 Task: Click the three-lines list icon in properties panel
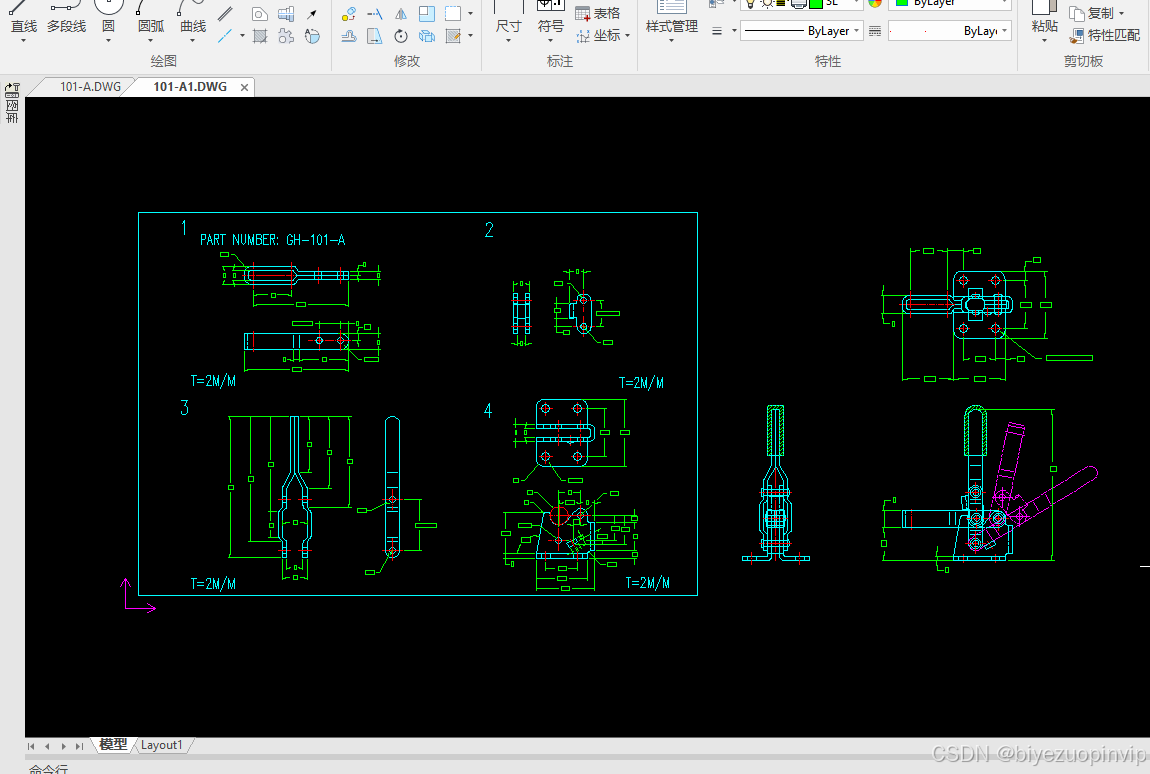(x=717, y=31)
